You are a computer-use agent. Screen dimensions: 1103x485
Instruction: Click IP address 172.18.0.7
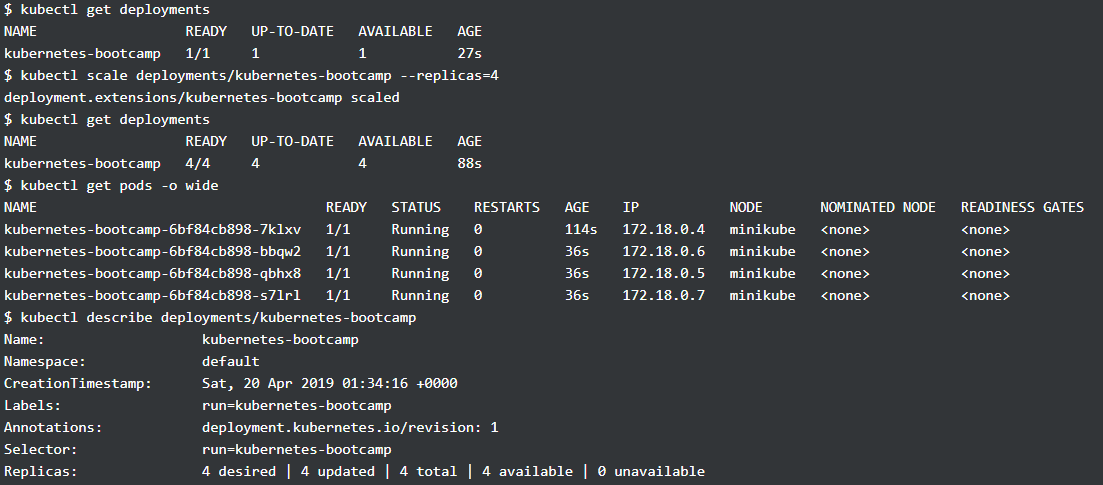[x=663, y=295]
